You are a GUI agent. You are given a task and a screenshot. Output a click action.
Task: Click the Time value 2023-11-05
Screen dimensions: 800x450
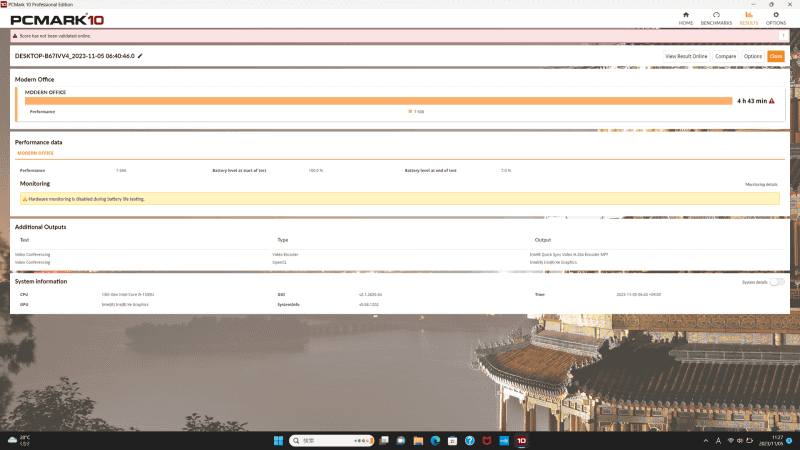638,294
